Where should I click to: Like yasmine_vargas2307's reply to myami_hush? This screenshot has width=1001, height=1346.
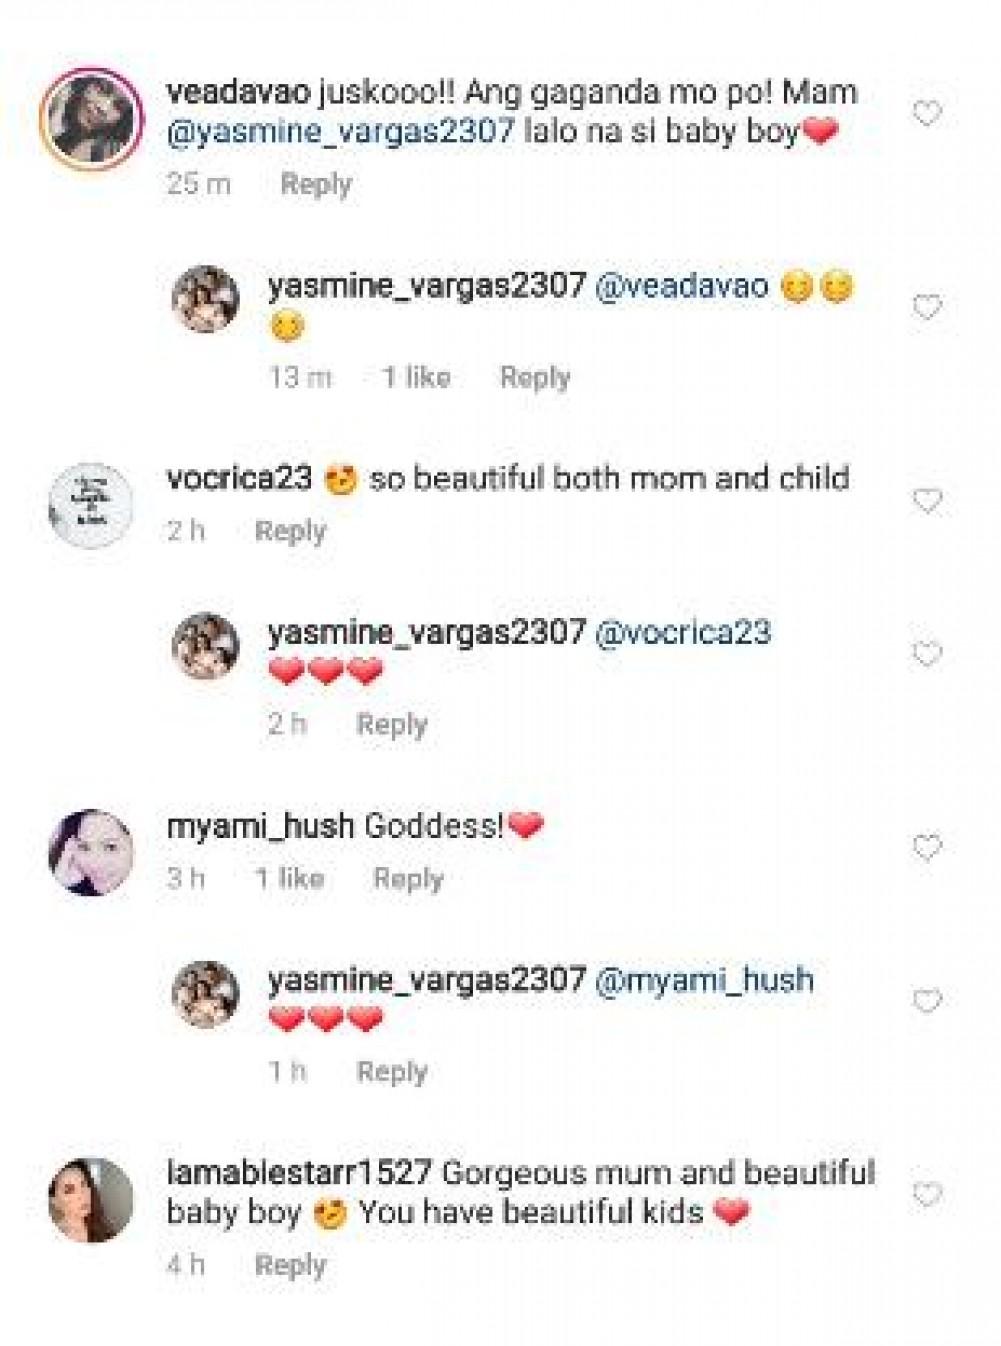point(927,1001)
